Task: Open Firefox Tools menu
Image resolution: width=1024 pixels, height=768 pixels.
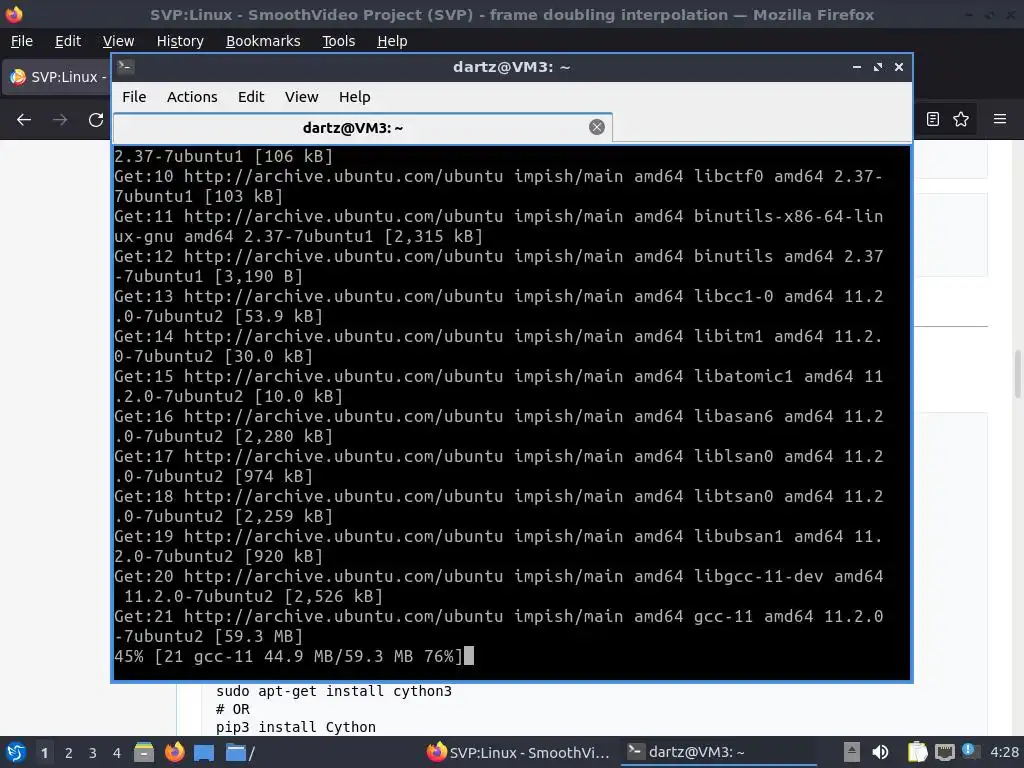Action: coord(338,41)
